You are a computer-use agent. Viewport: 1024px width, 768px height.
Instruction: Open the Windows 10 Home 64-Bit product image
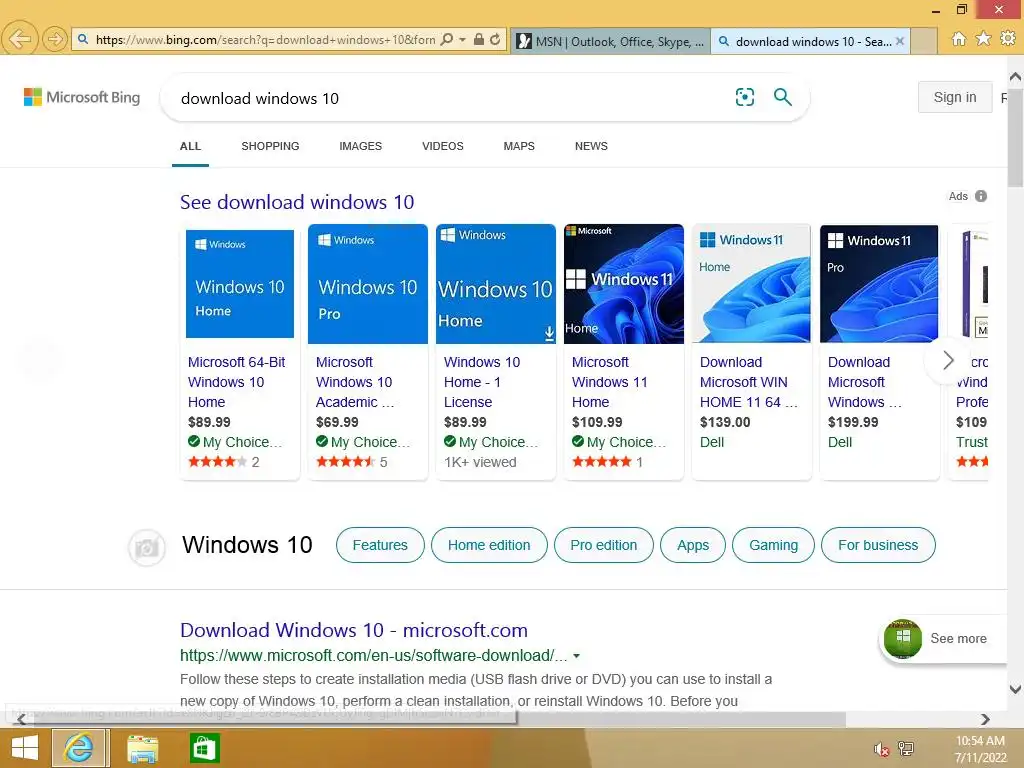click(240, 284)
